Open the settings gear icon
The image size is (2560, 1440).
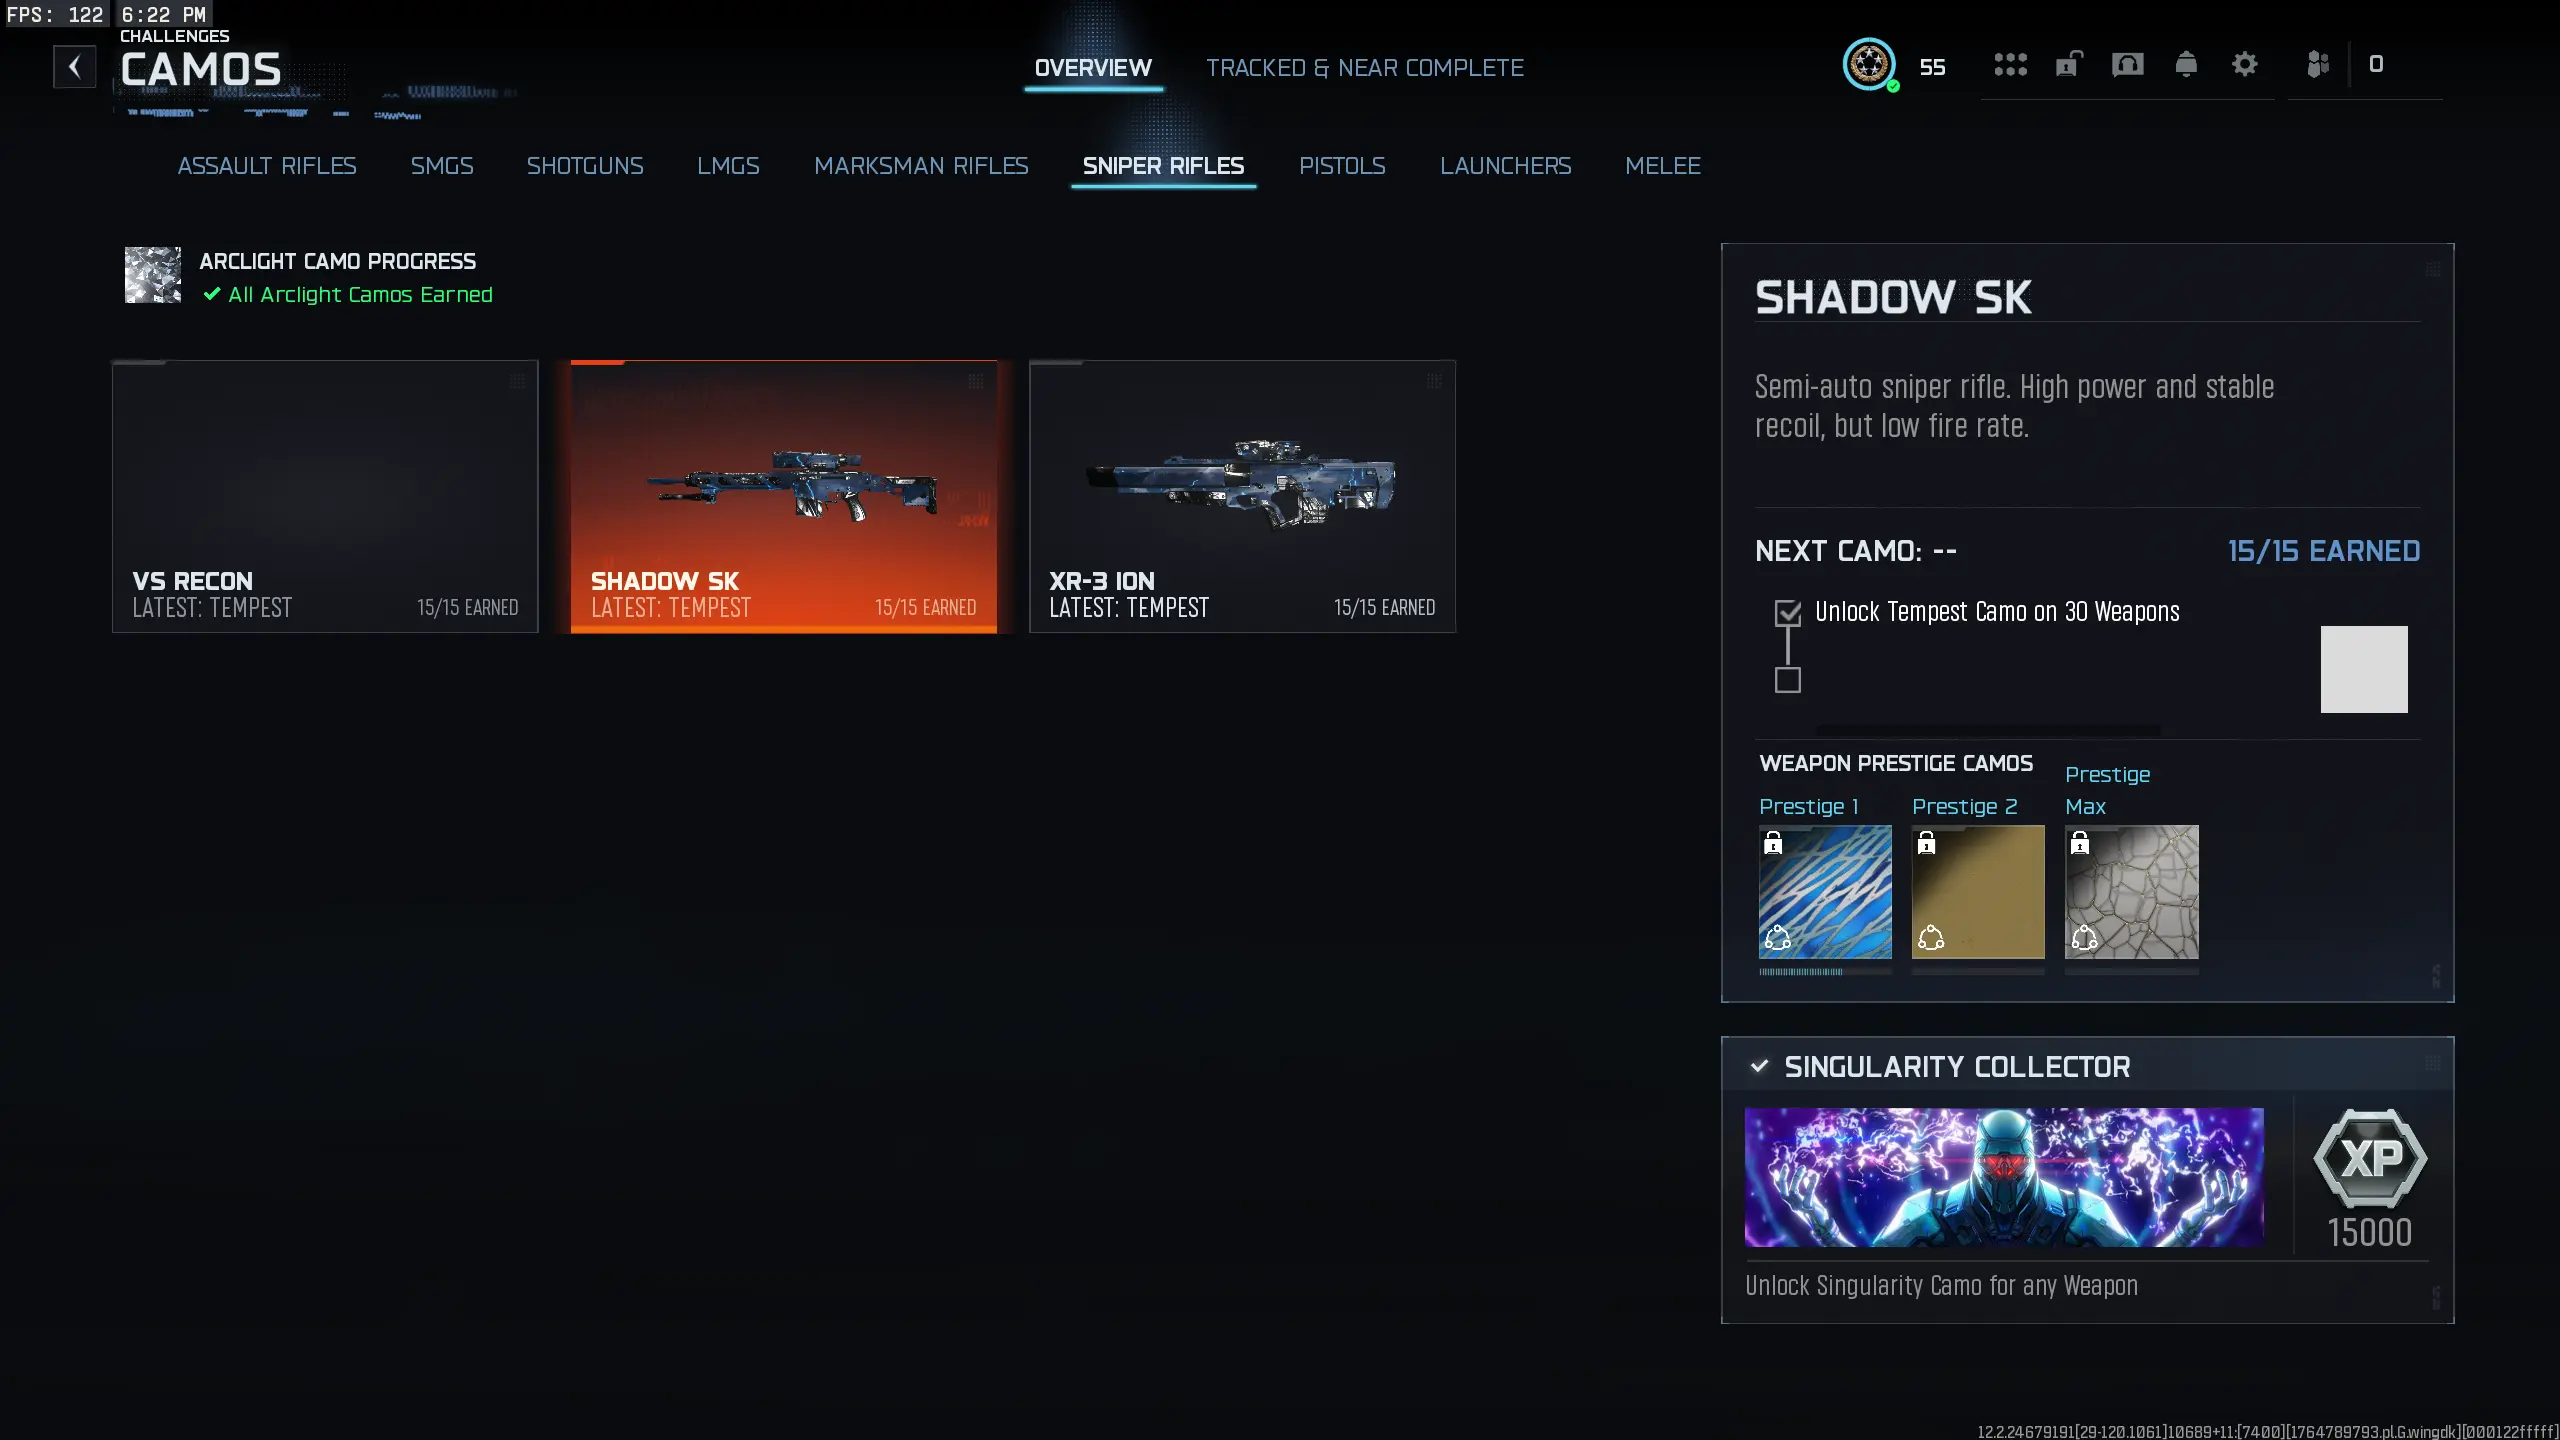click(x=2245, y=65)
